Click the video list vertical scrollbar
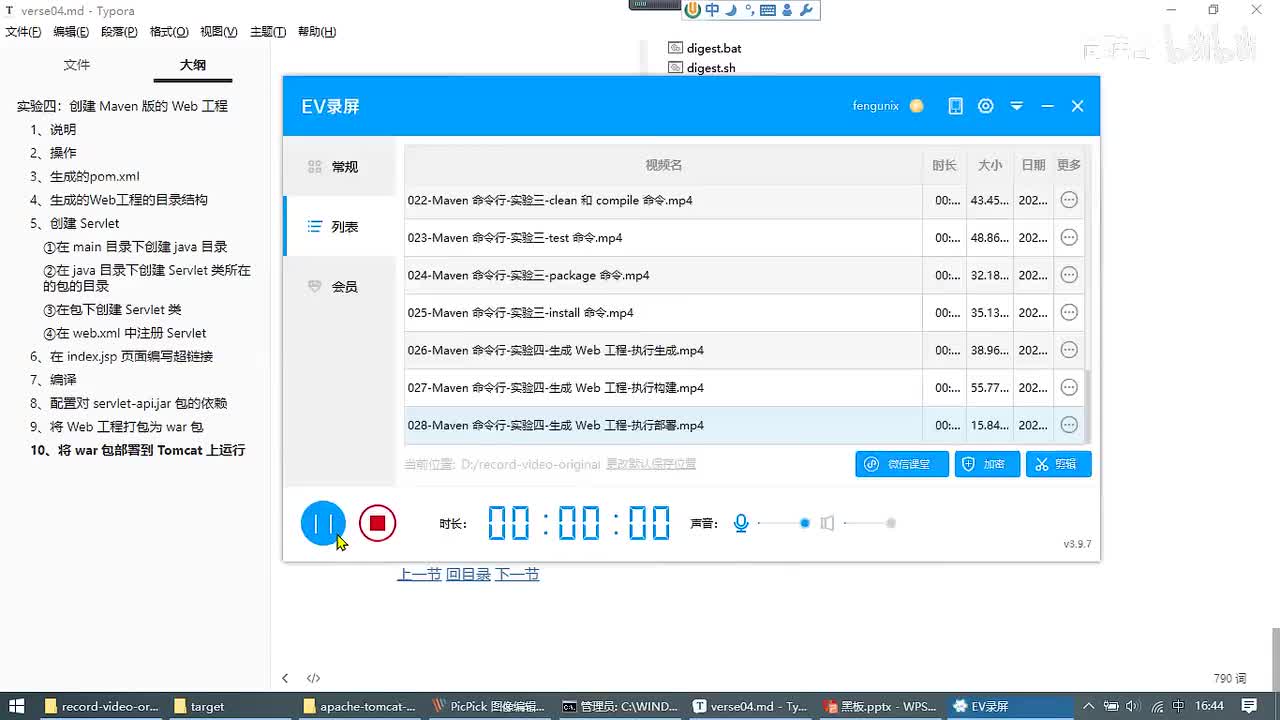 tap(1087, 405)
